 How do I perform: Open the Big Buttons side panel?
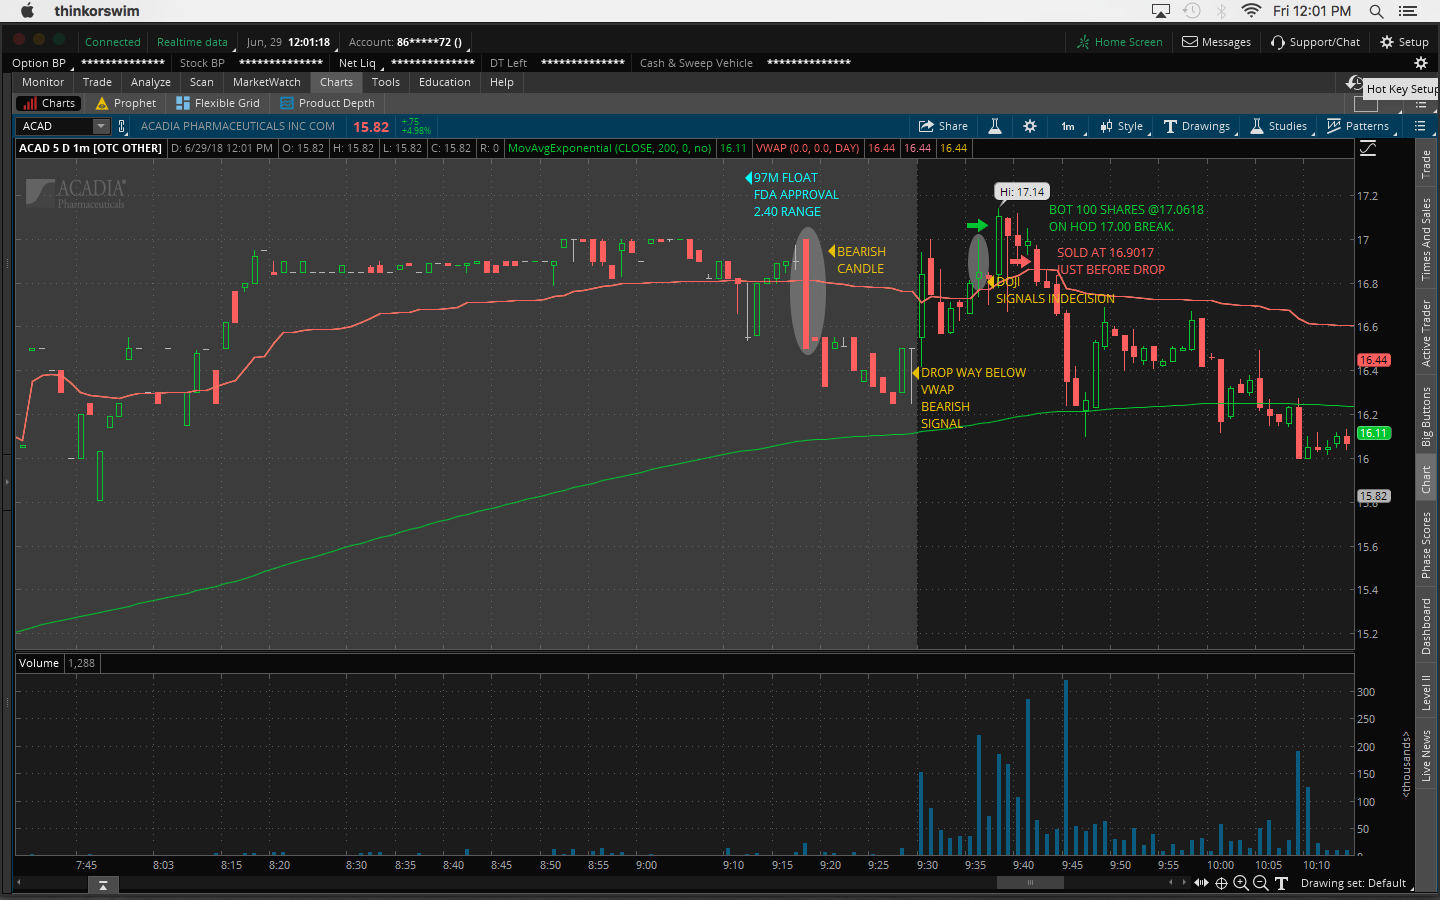(1426, 416)
